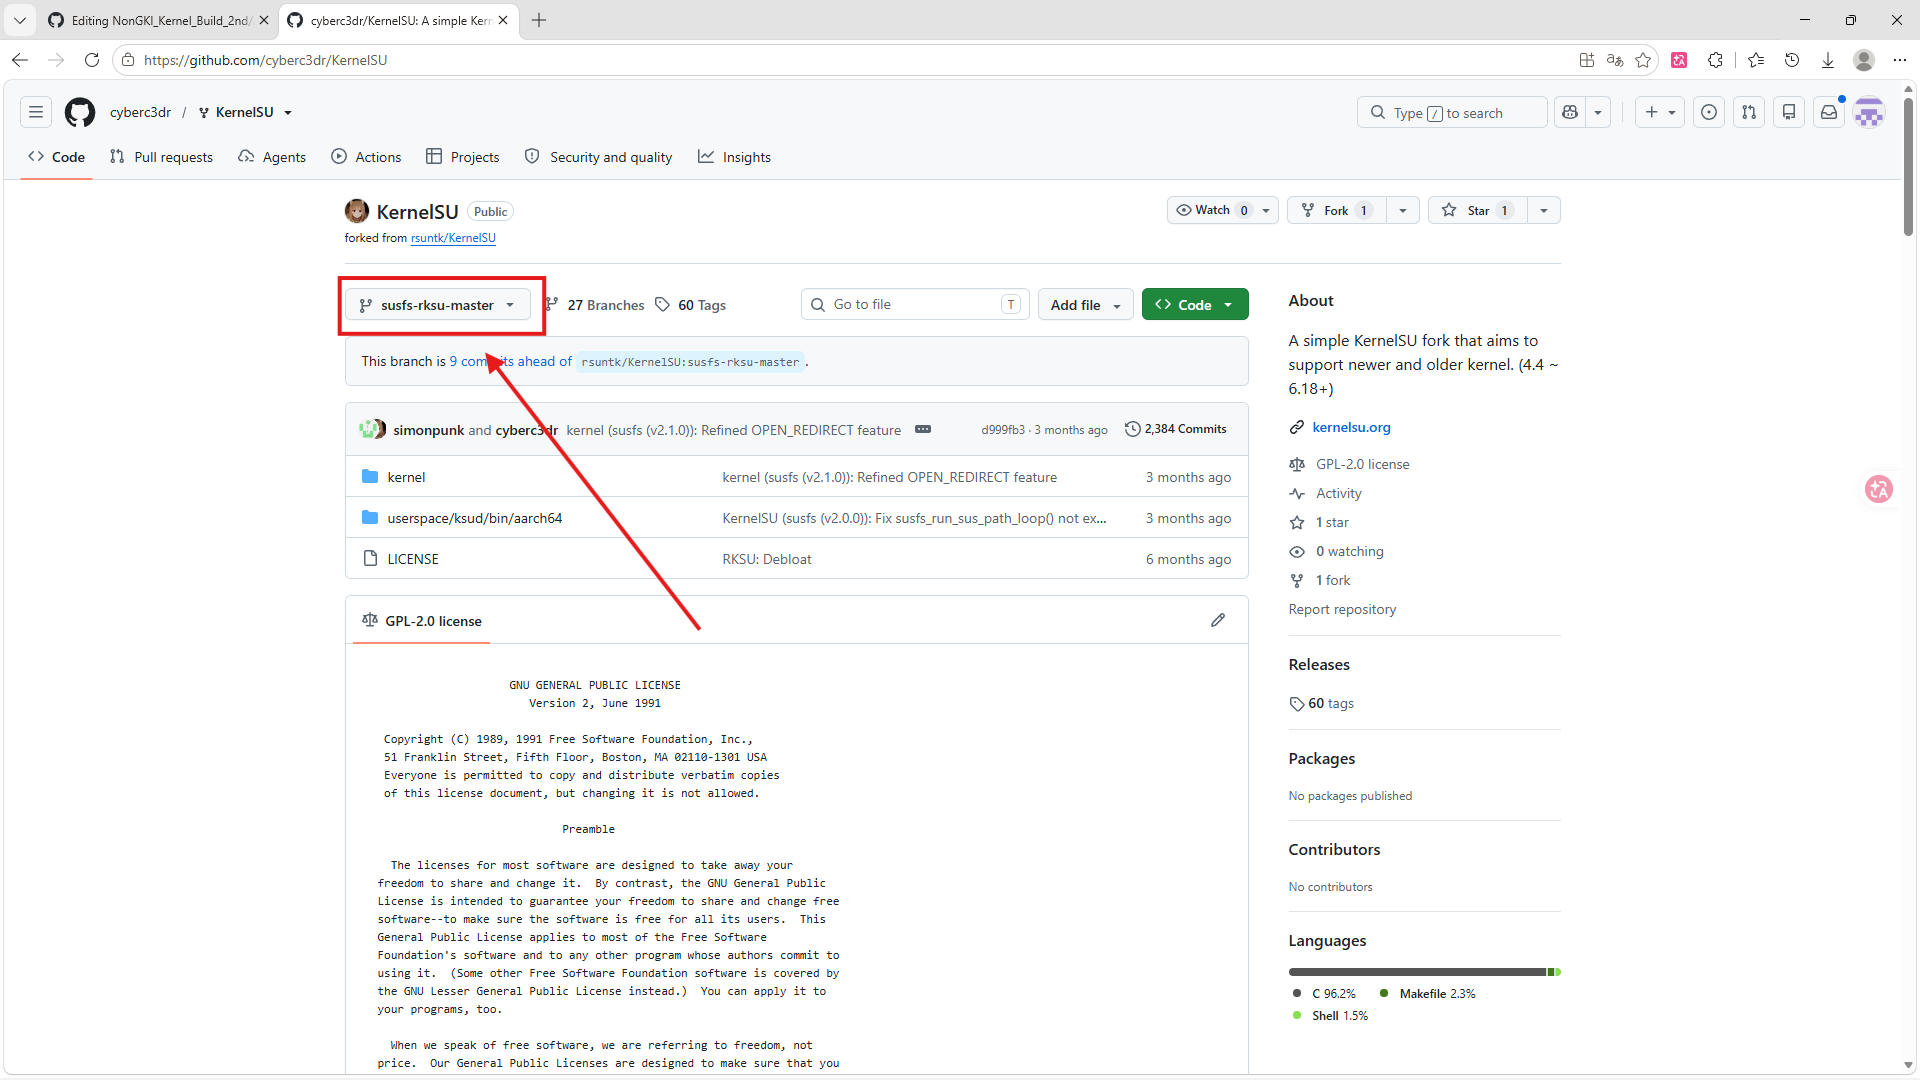Visit the kernelsu.org website link

[1351, 427]
